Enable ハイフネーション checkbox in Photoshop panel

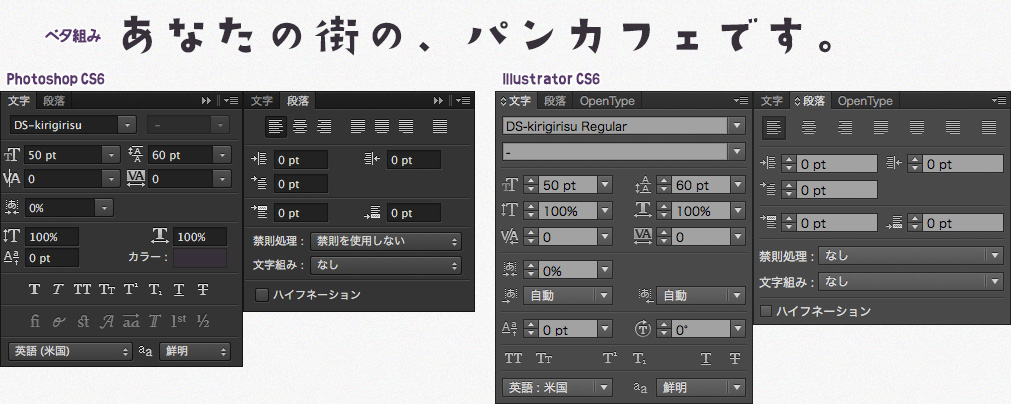262,295
